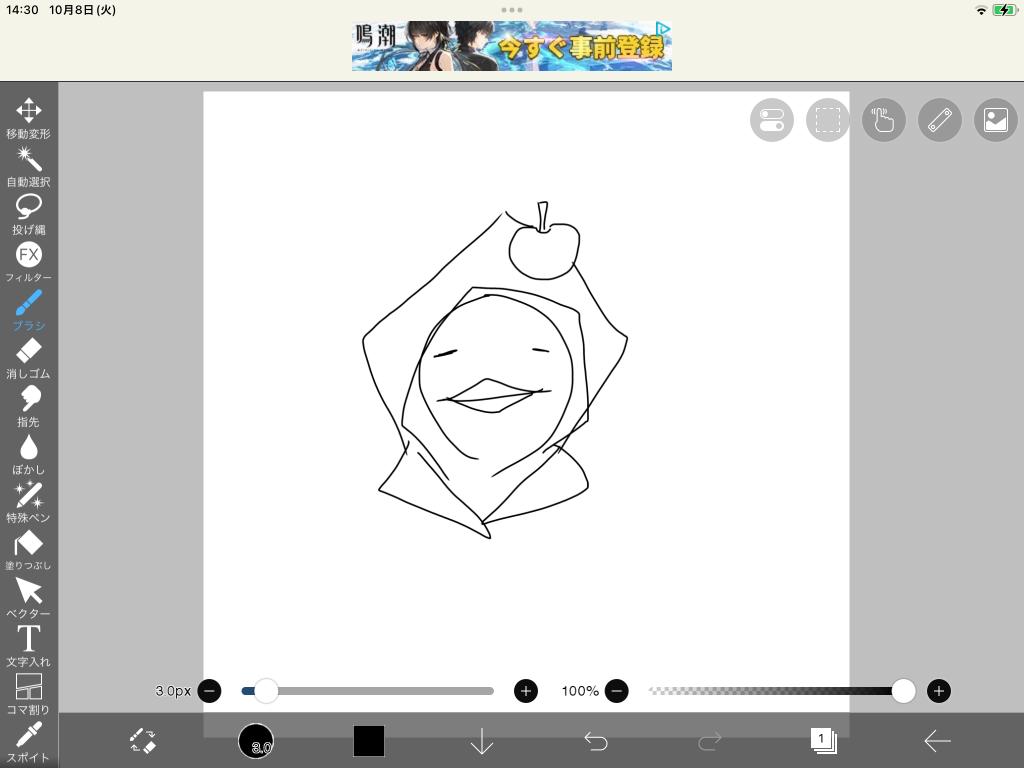The width and height of the screenshot is (1024, 768).
Task: Open the black color swatch
Action: [368, 741]
